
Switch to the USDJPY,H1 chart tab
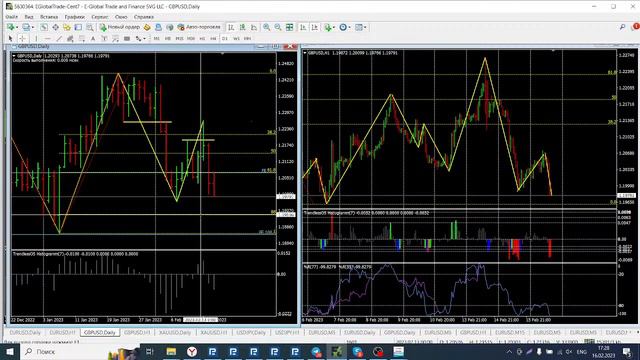pos(287,333)
